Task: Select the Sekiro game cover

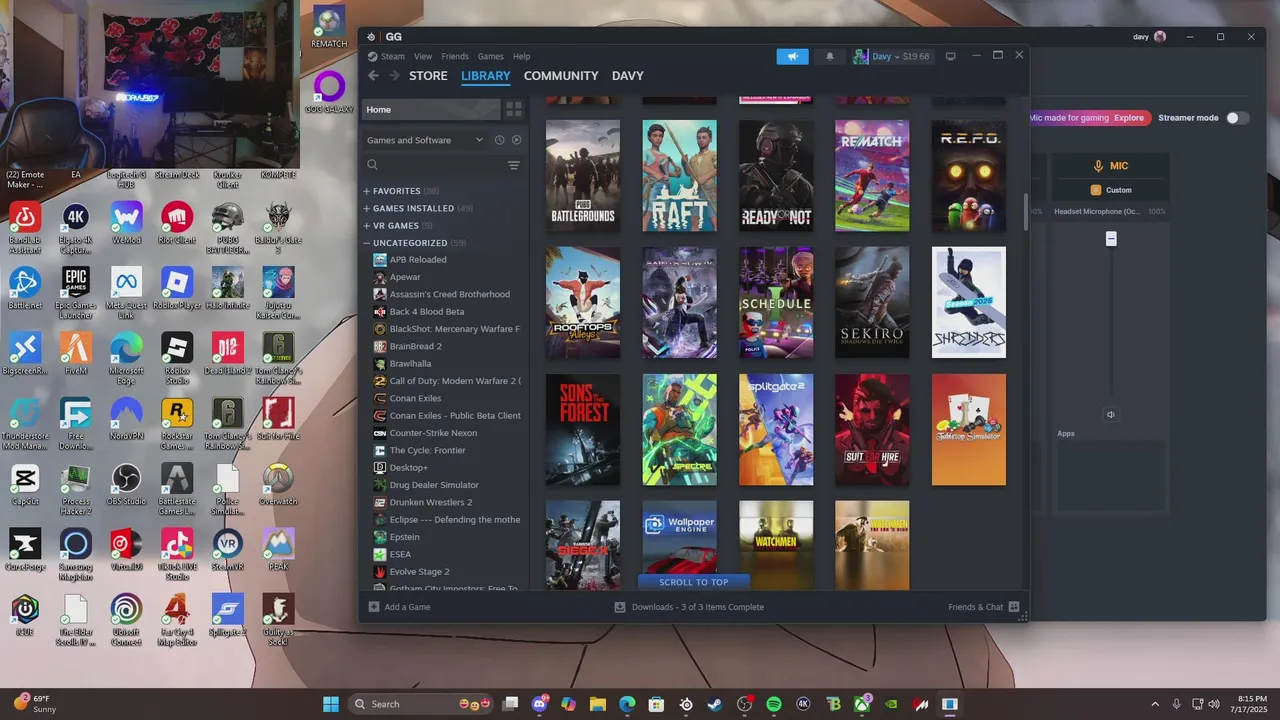Action: (872, 302)
